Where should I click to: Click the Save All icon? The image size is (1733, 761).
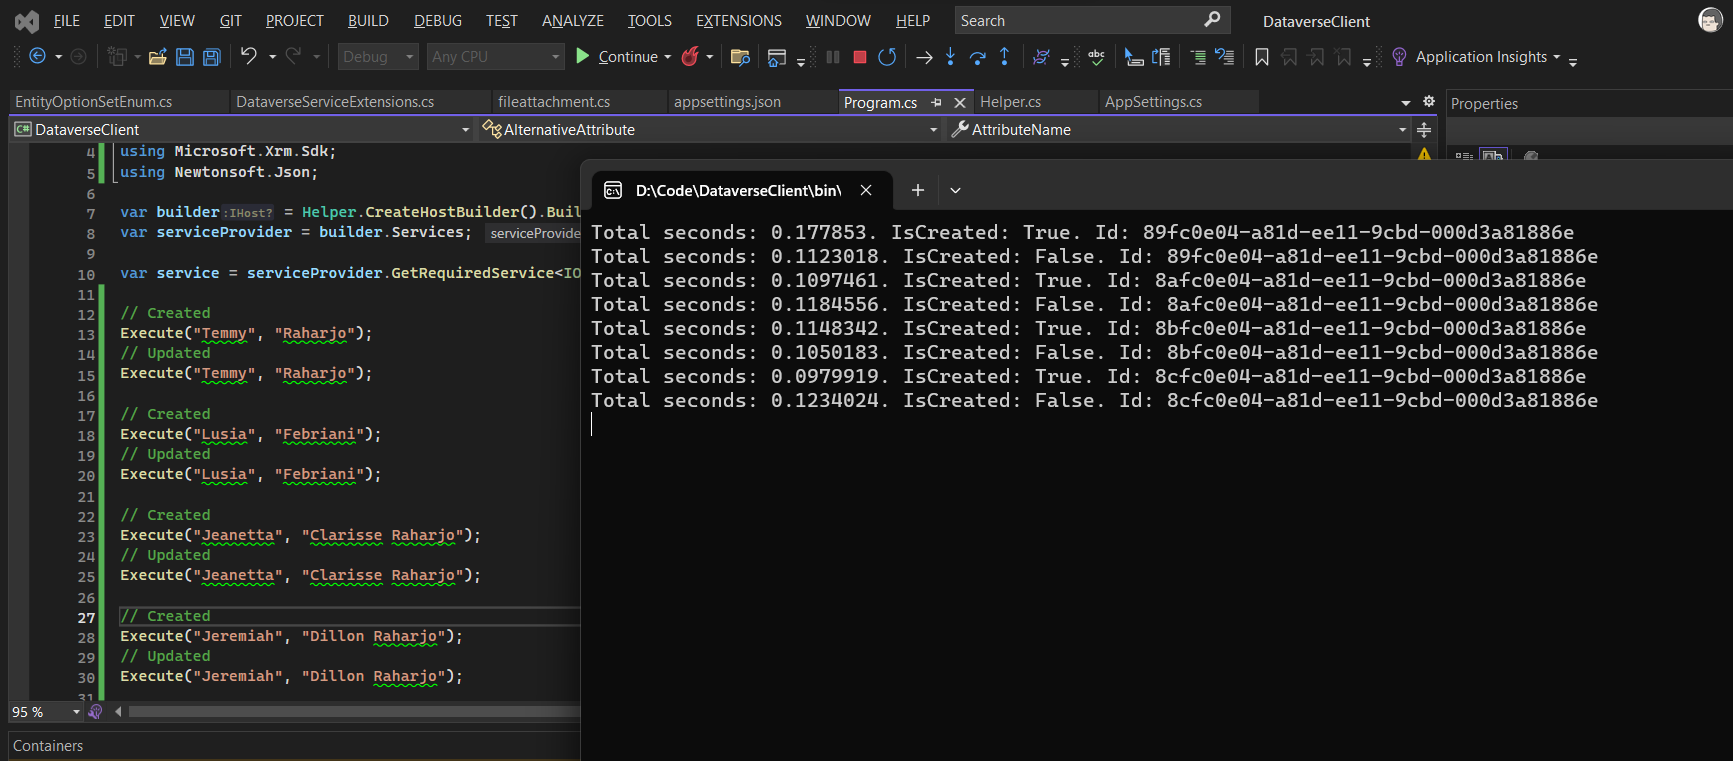click(212, 57)
